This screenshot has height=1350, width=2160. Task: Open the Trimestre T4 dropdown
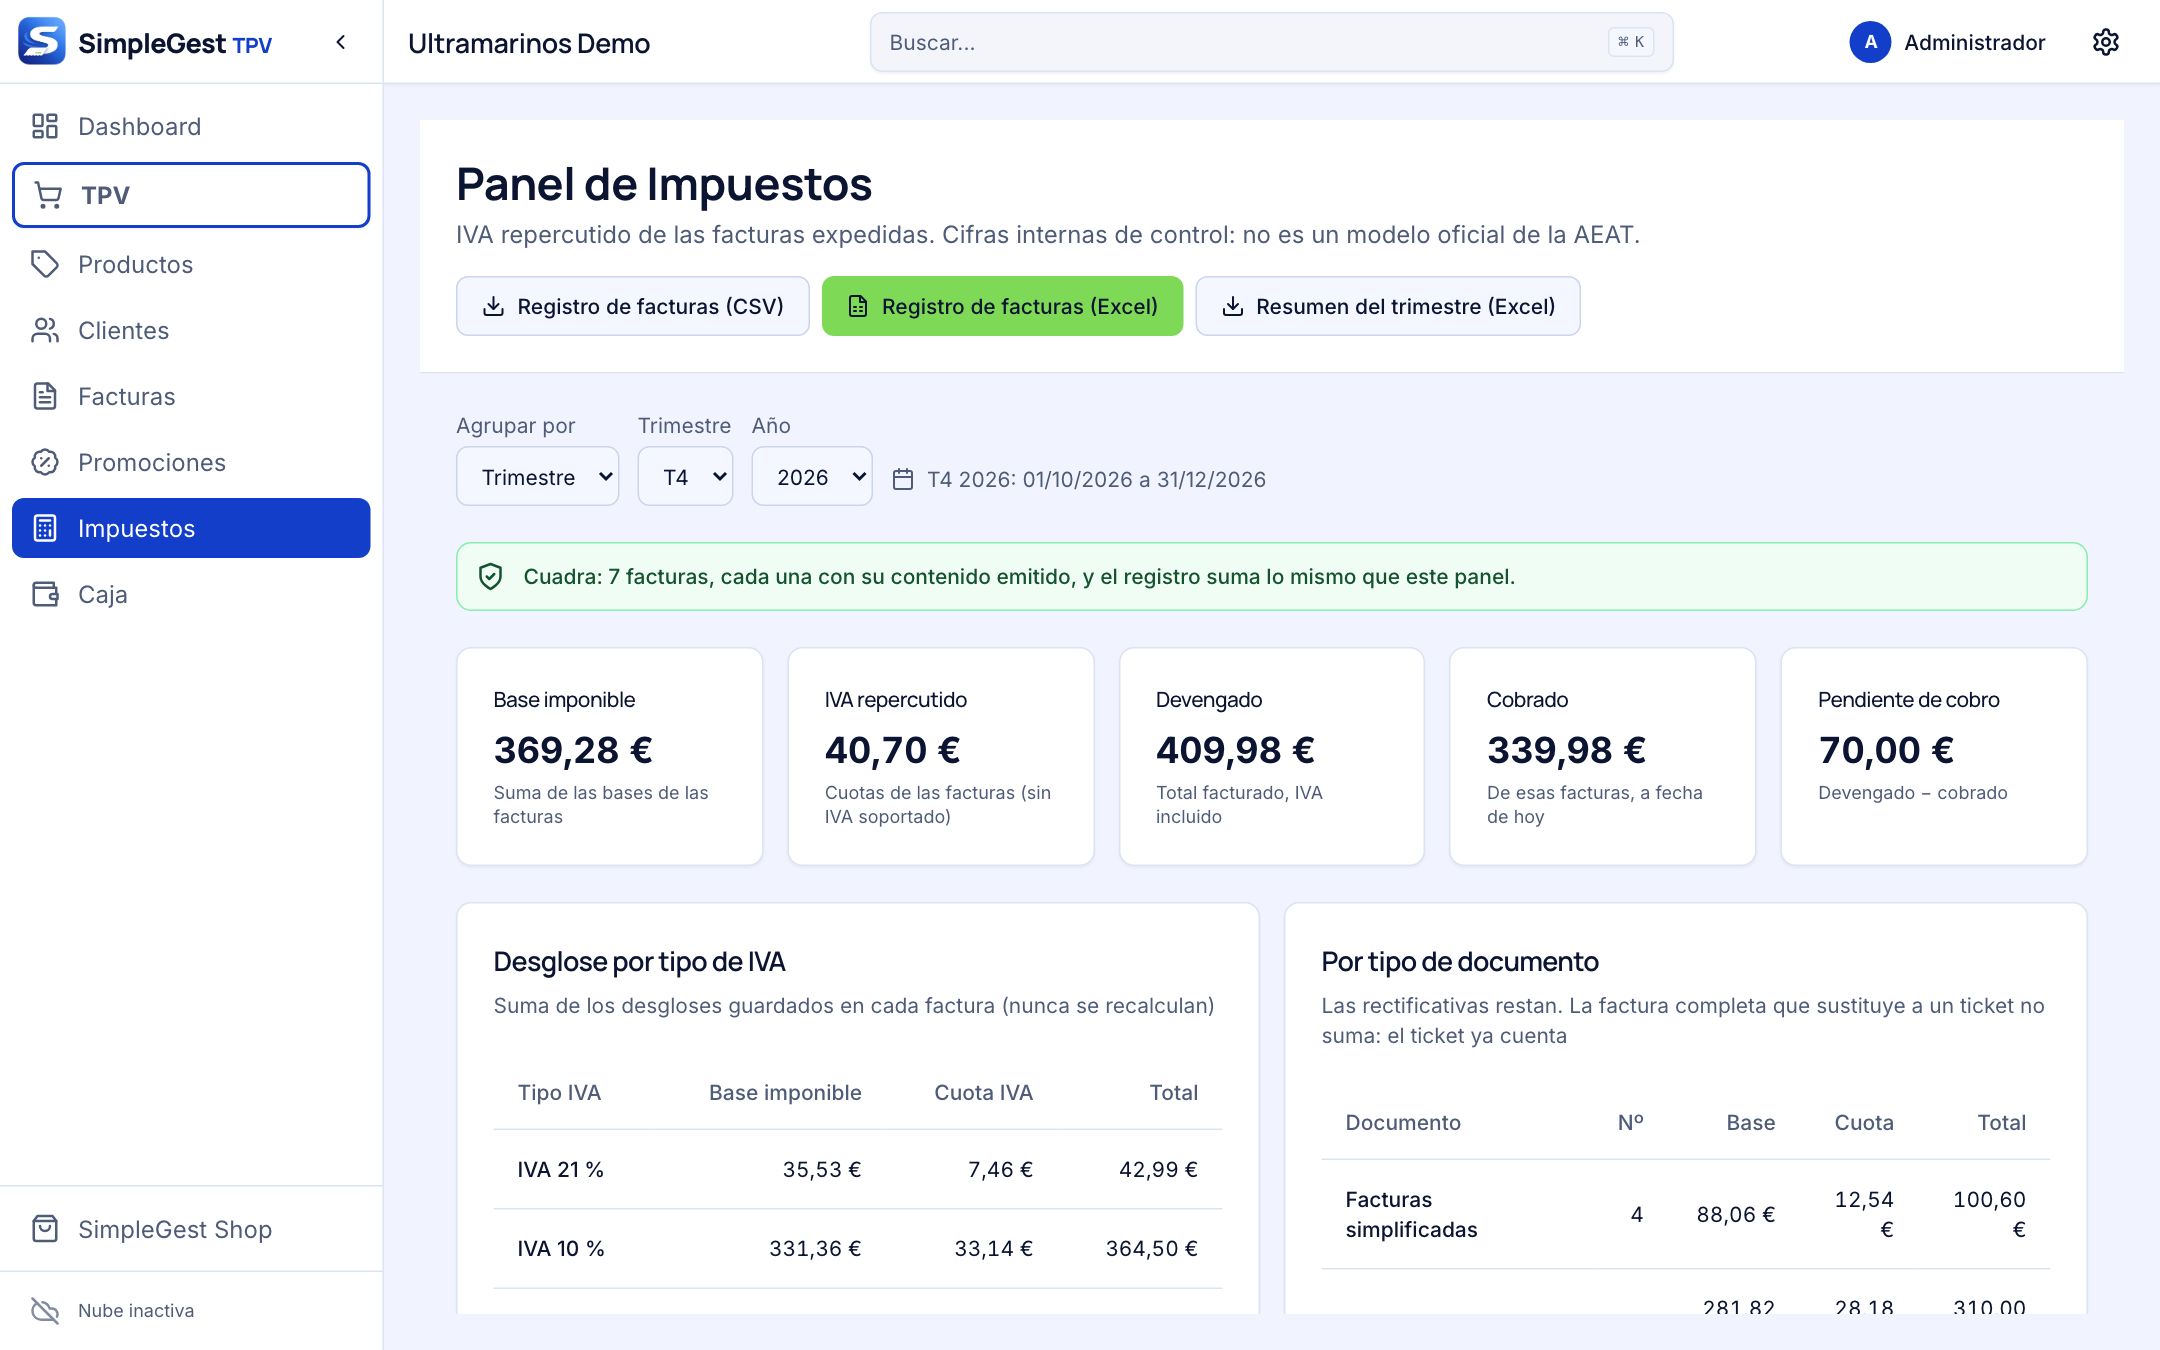click(685, 477)
